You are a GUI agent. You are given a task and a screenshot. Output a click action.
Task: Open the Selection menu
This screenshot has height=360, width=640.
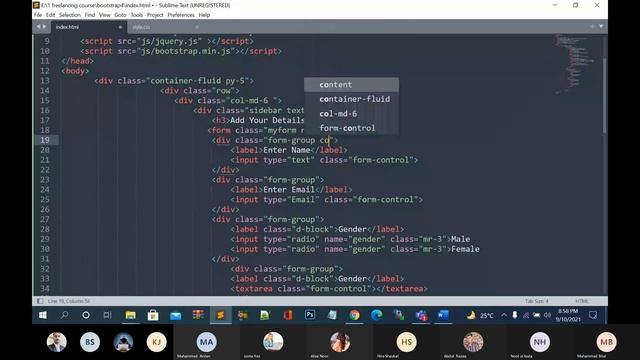(70, 15)
